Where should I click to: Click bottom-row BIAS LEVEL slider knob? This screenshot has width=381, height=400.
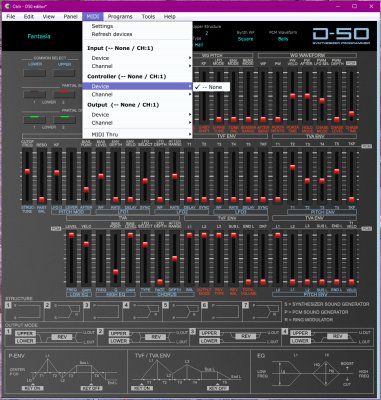pyautogui.click(x=130, y=235)
